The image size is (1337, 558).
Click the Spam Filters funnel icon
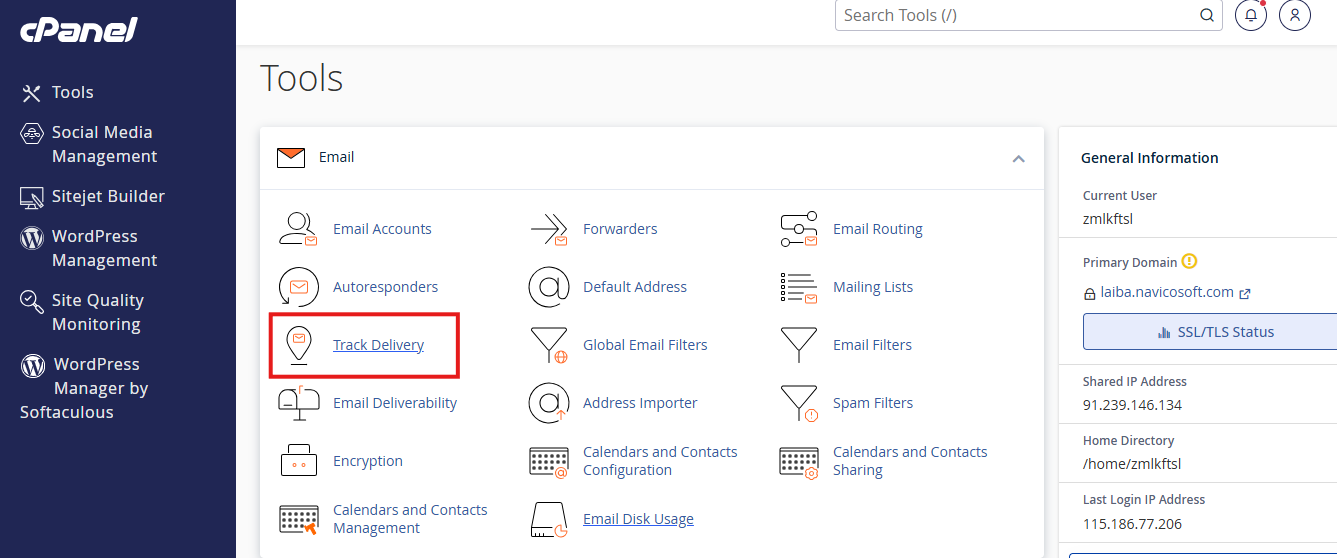798,403
